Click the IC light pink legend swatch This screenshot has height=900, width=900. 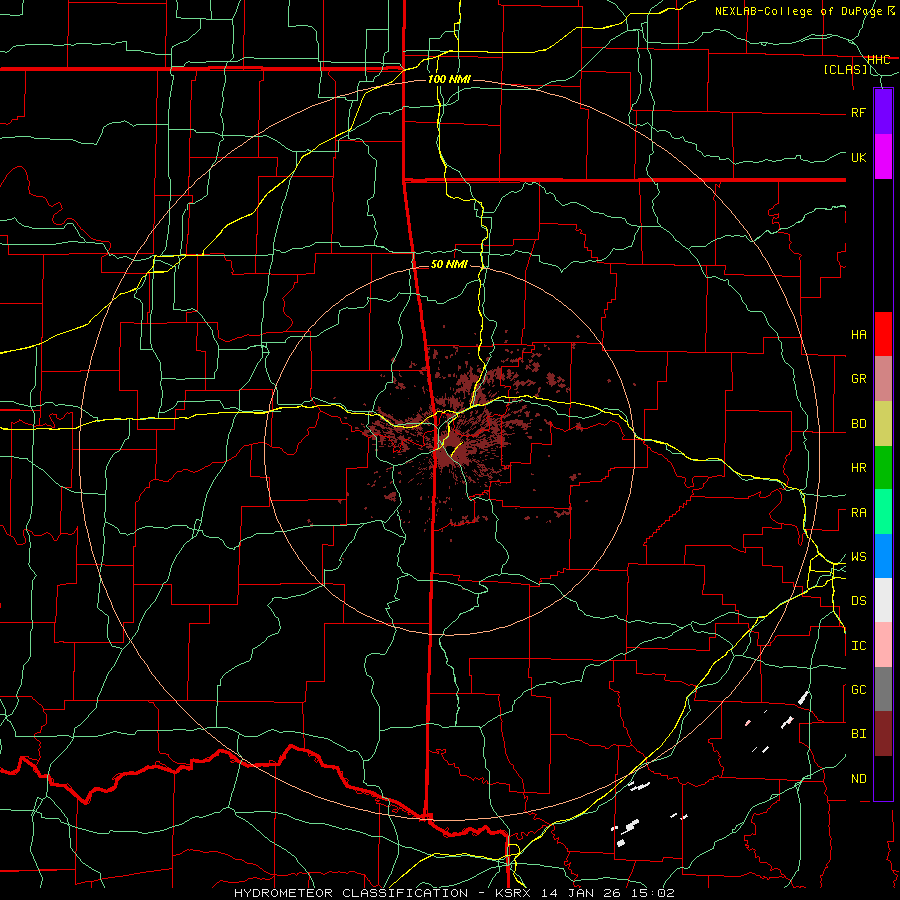(x=883, y=645)
